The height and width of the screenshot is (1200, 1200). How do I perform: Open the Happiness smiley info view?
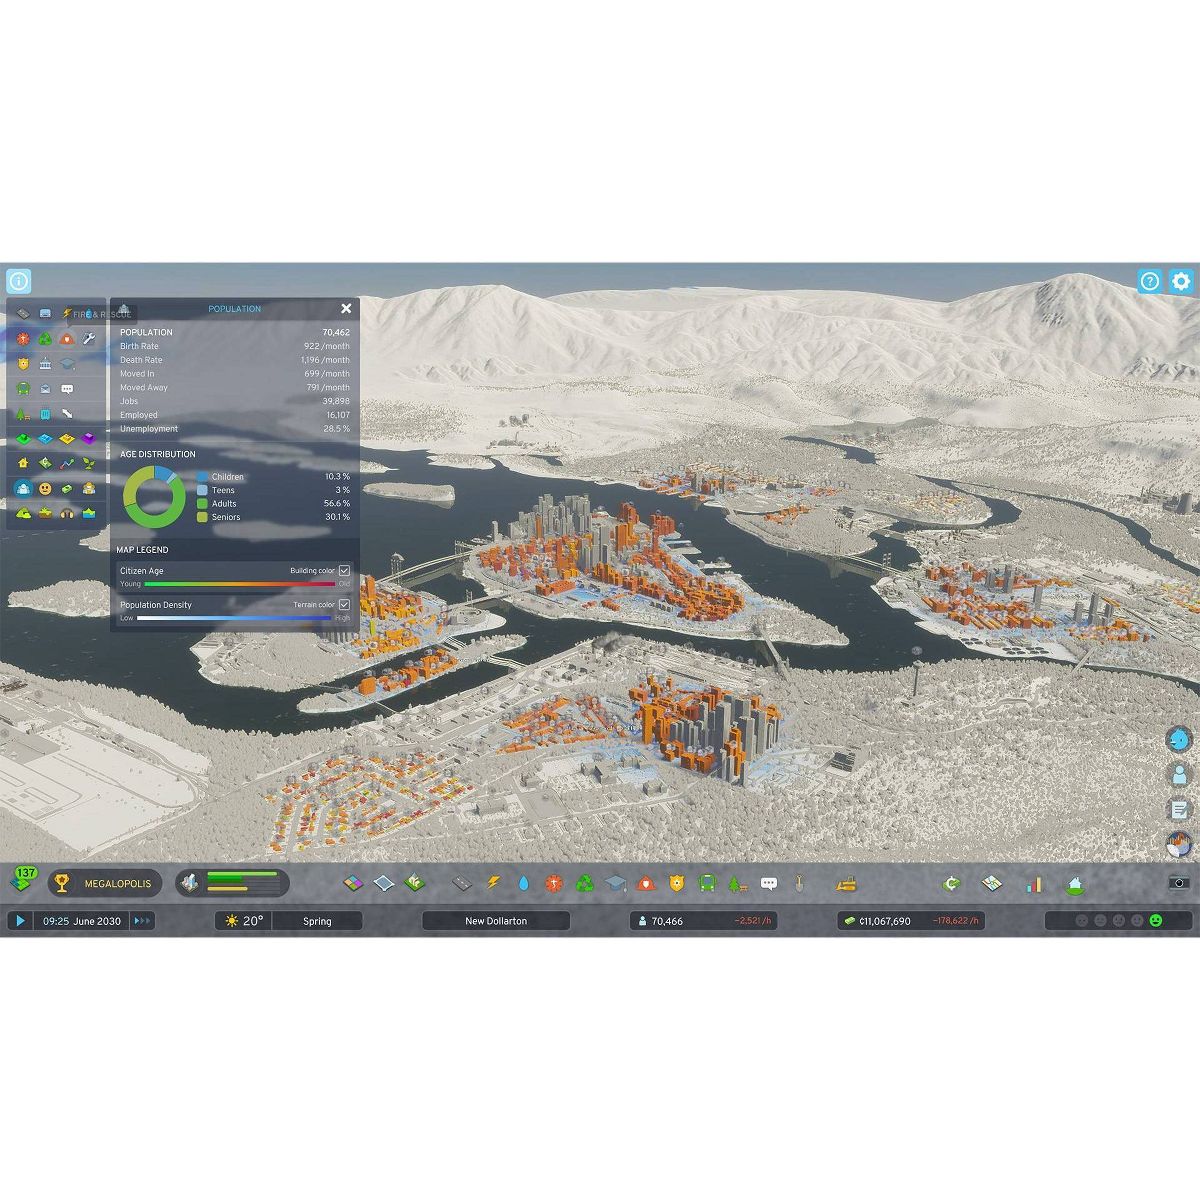coord(45,489)
